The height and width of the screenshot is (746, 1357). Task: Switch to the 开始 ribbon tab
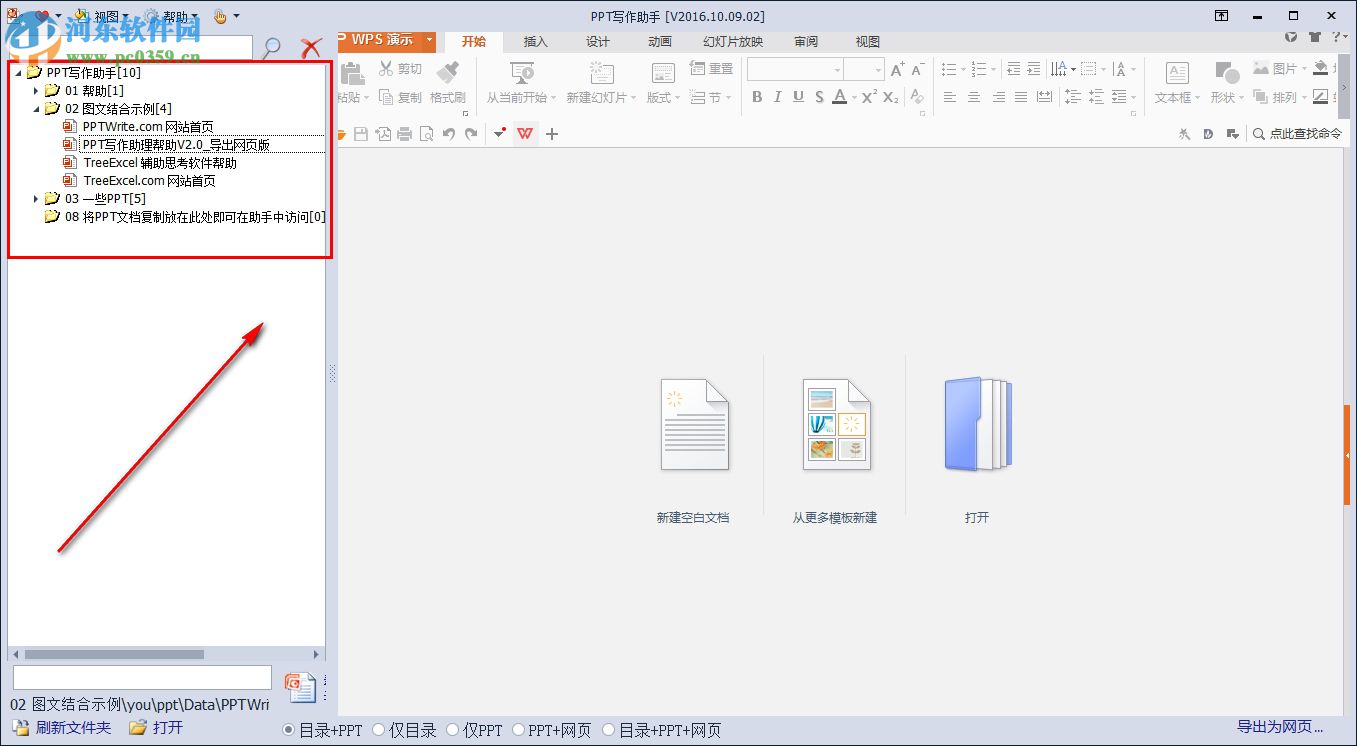click(x=474, y=41)
